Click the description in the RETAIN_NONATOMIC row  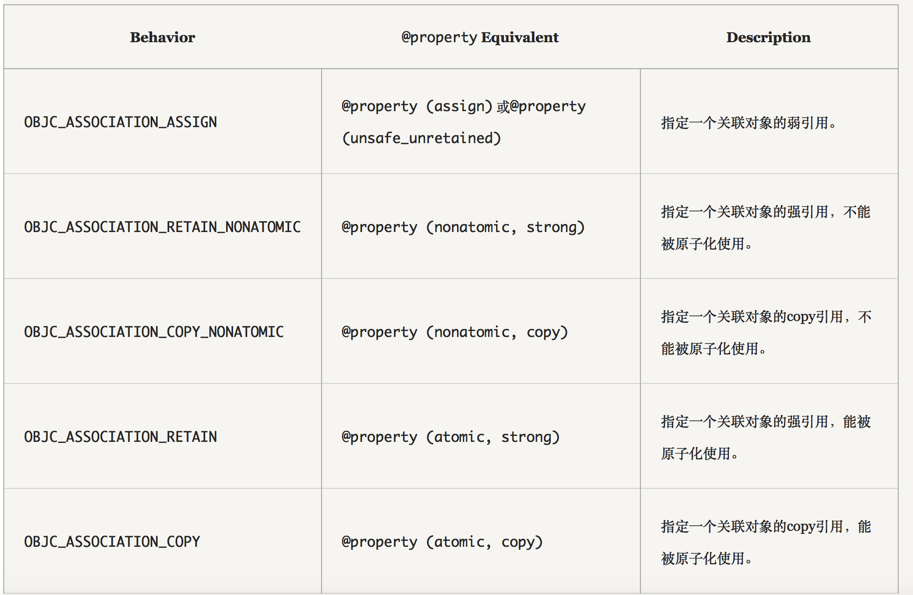[x=765, y=227]
